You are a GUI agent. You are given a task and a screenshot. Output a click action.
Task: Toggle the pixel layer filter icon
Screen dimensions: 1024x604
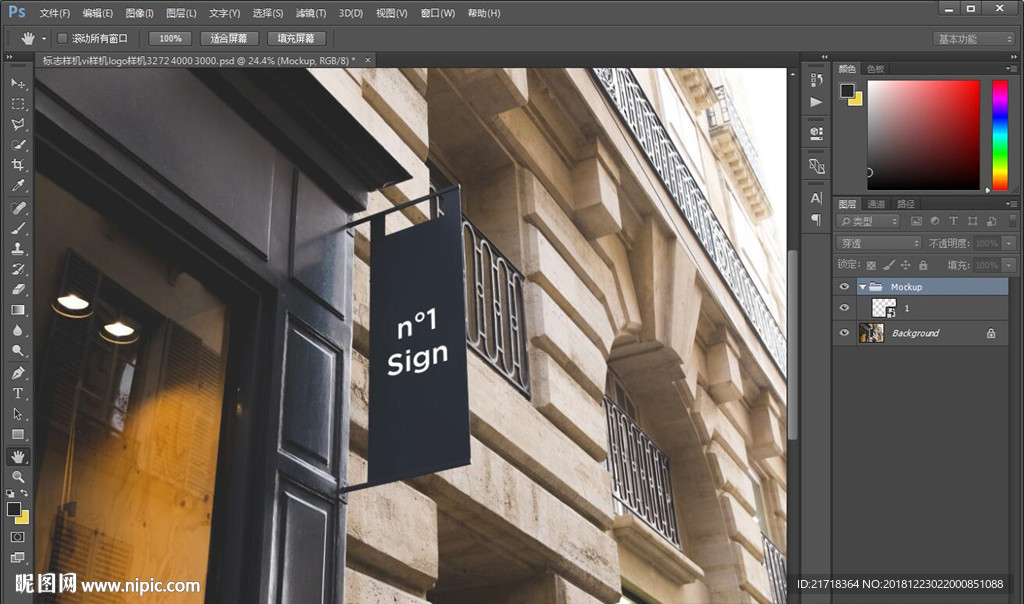pos(916,221)
